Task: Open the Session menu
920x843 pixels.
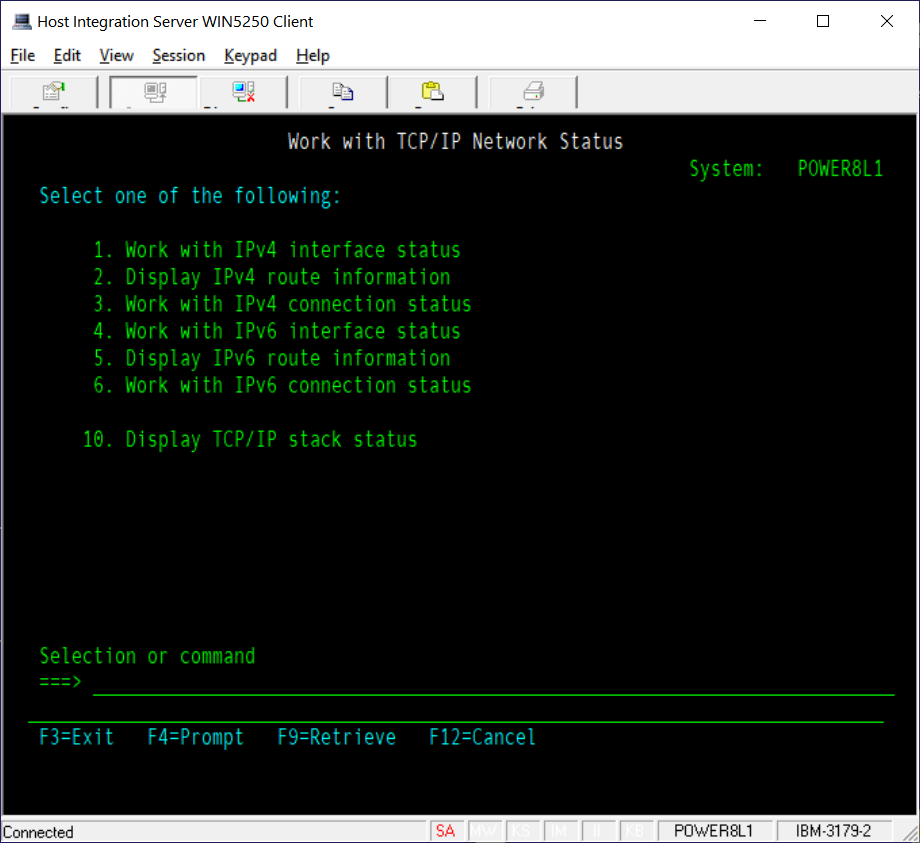Action: [178, 55]
